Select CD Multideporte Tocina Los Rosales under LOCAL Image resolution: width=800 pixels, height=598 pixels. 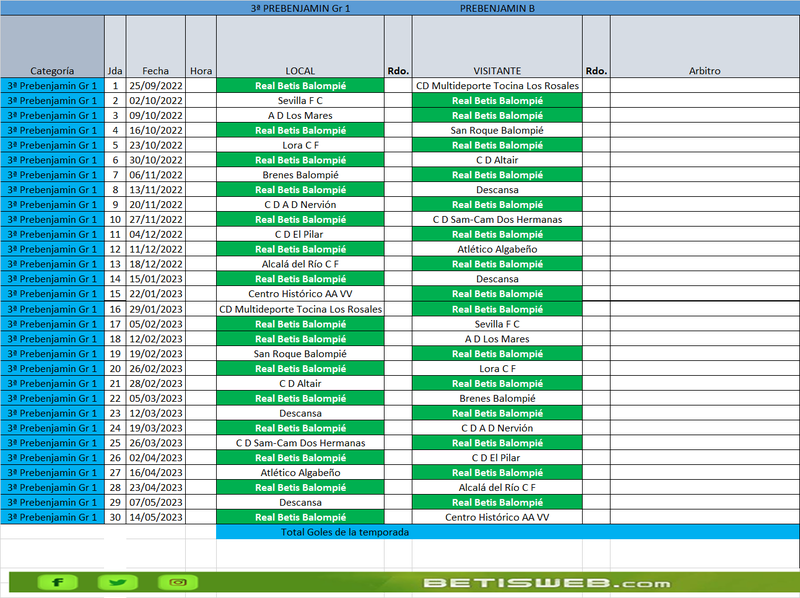[301, 309]
